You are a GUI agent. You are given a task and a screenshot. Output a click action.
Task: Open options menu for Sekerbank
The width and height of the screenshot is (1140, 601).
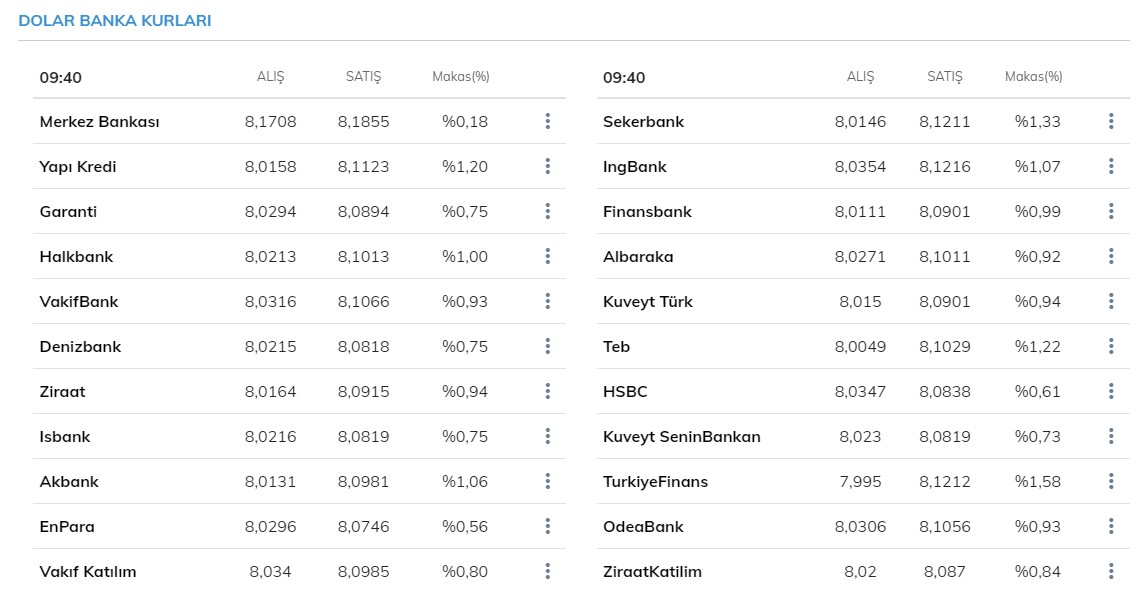(1111, 121)
